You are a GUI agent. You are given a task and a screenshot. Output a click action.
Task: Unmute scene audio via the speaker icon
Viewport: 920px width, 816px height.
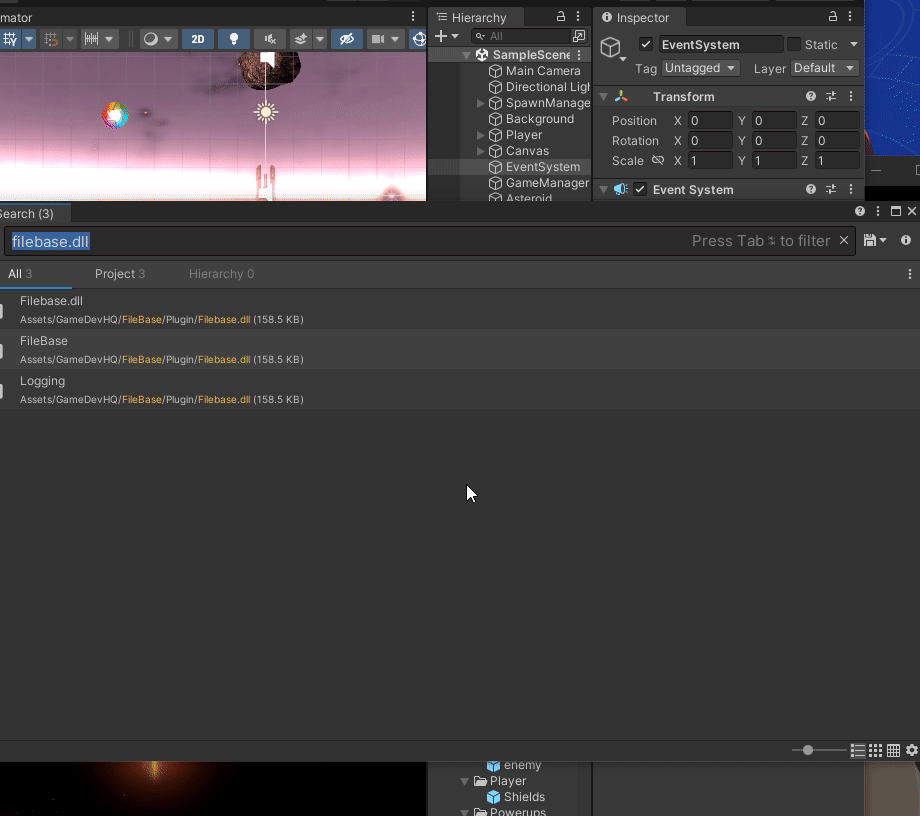(x=270, y=39)
